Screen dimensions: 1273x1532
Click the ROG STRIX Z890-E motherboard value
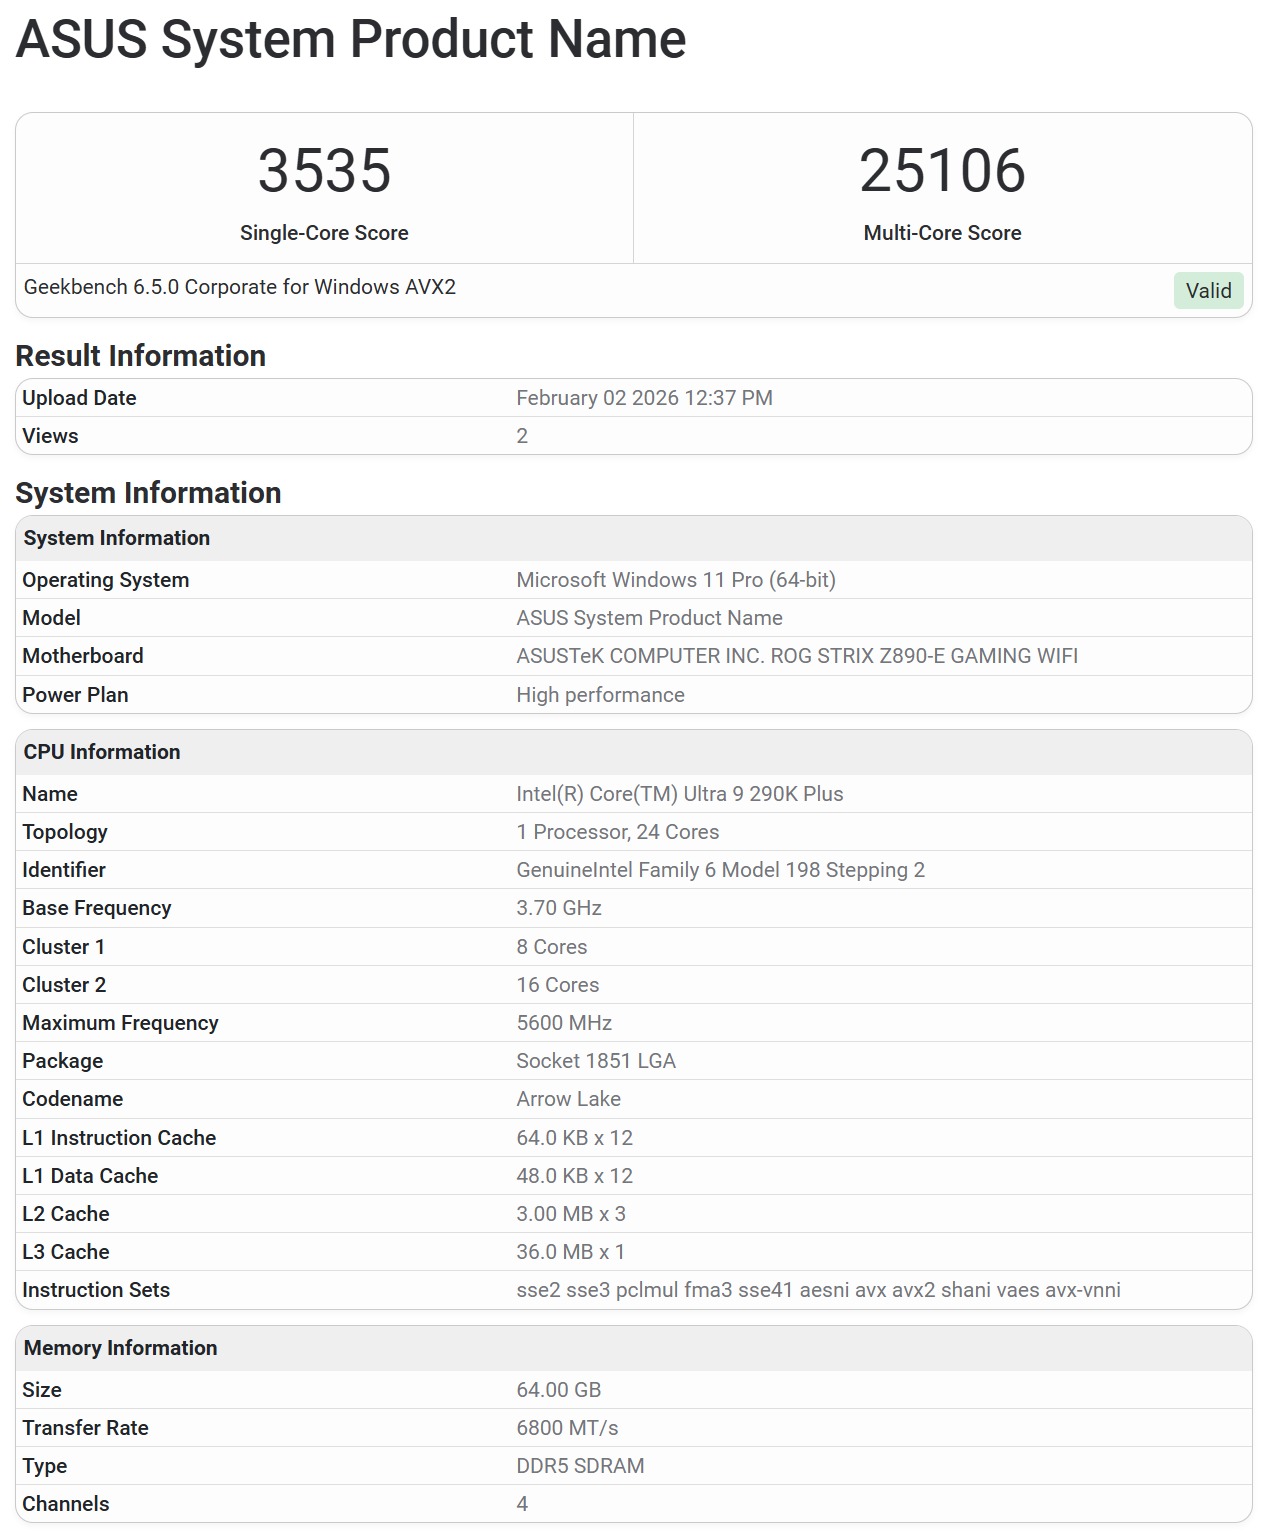pyautogui.click(x=797, y=656)
